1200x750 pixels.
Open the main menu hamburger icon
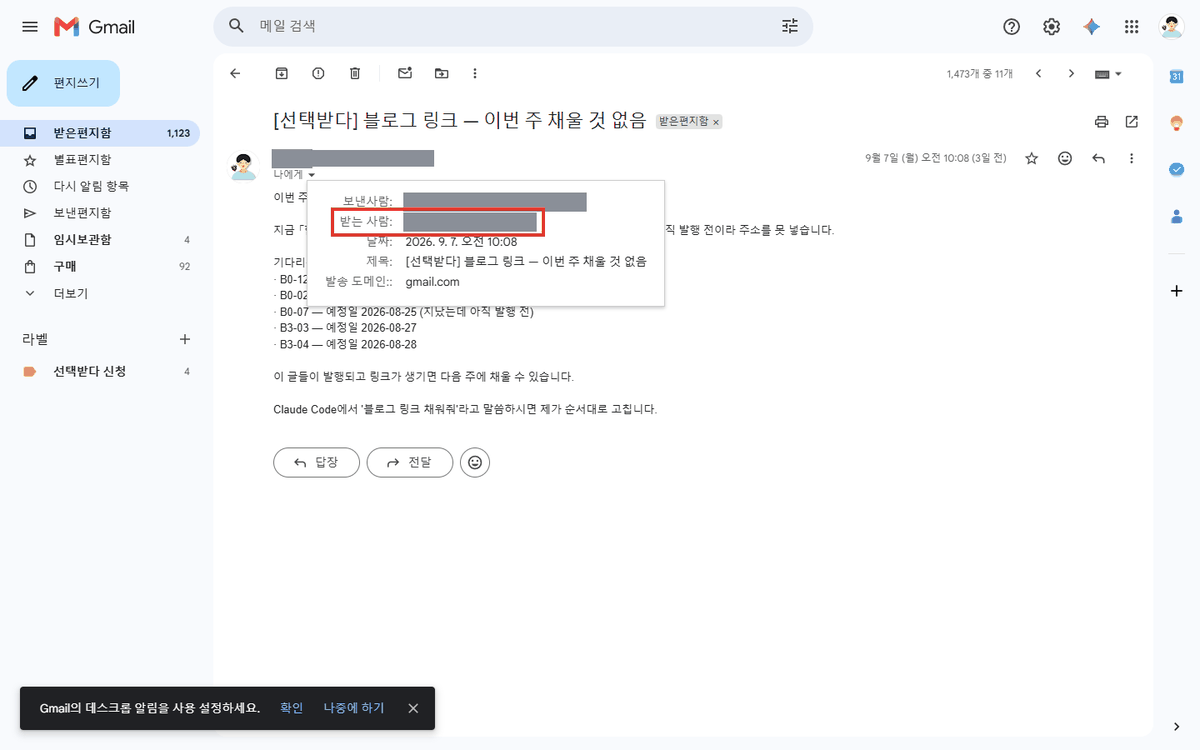(30, 27)
